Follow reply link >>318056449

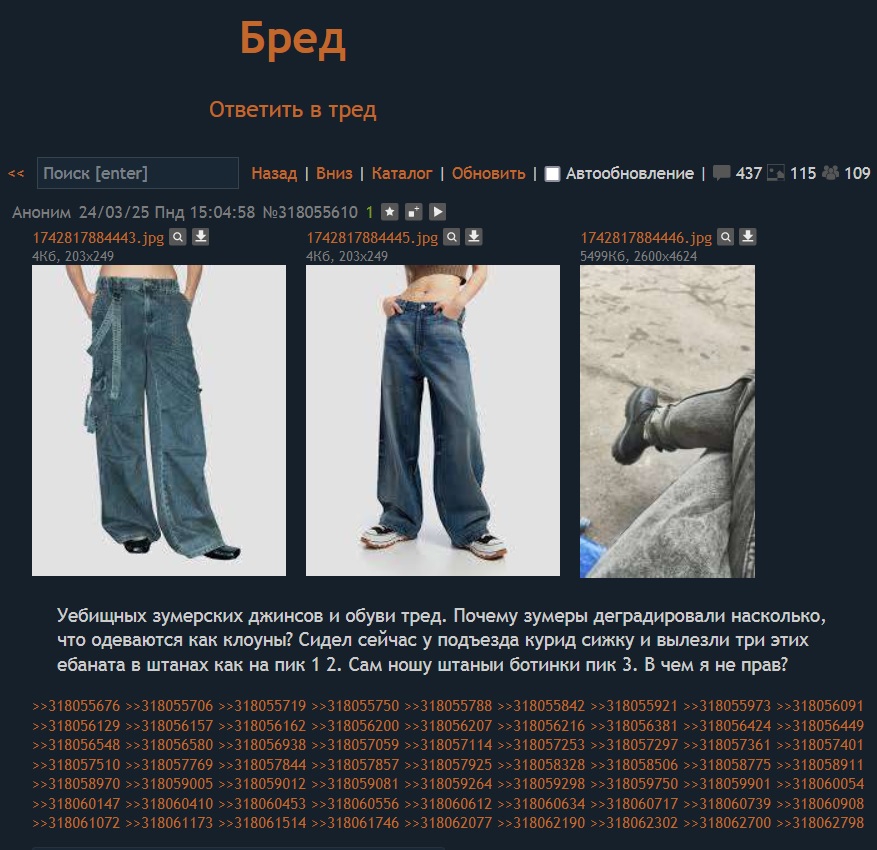point(820,726)
